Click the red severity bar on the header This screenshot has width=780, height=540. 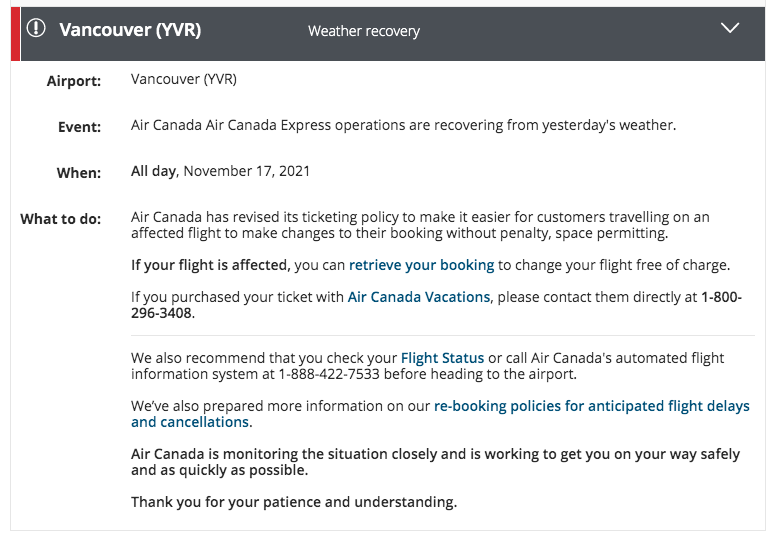tap(15, 34)
